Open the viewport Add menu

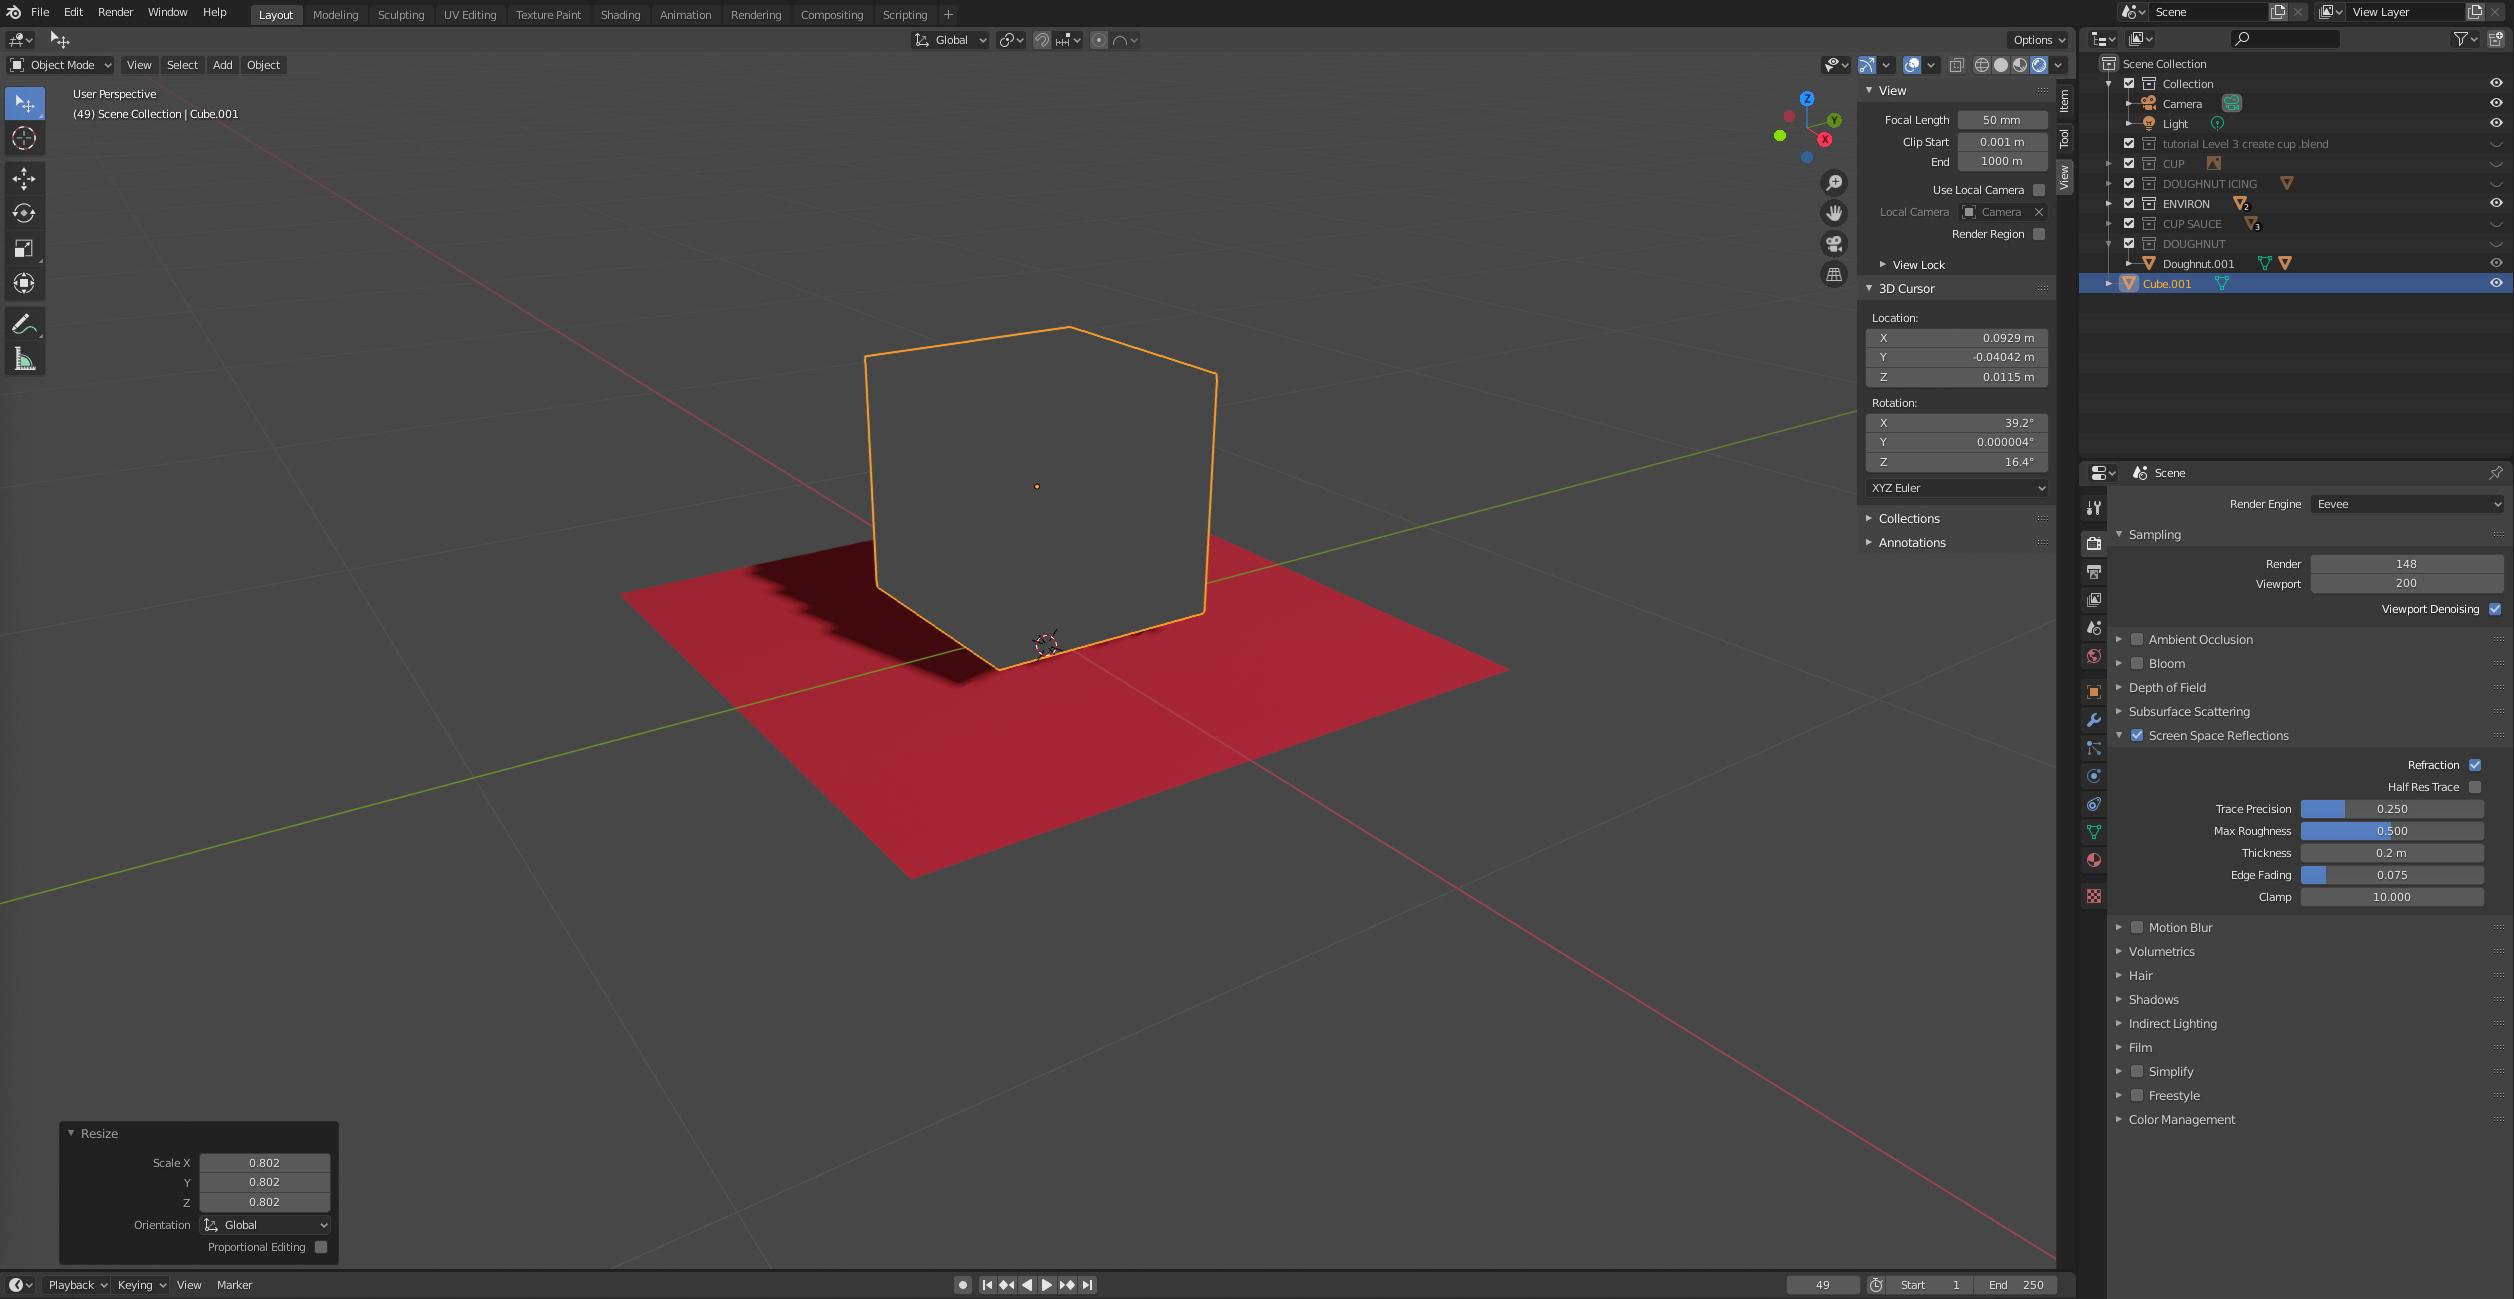pos(222,65)
